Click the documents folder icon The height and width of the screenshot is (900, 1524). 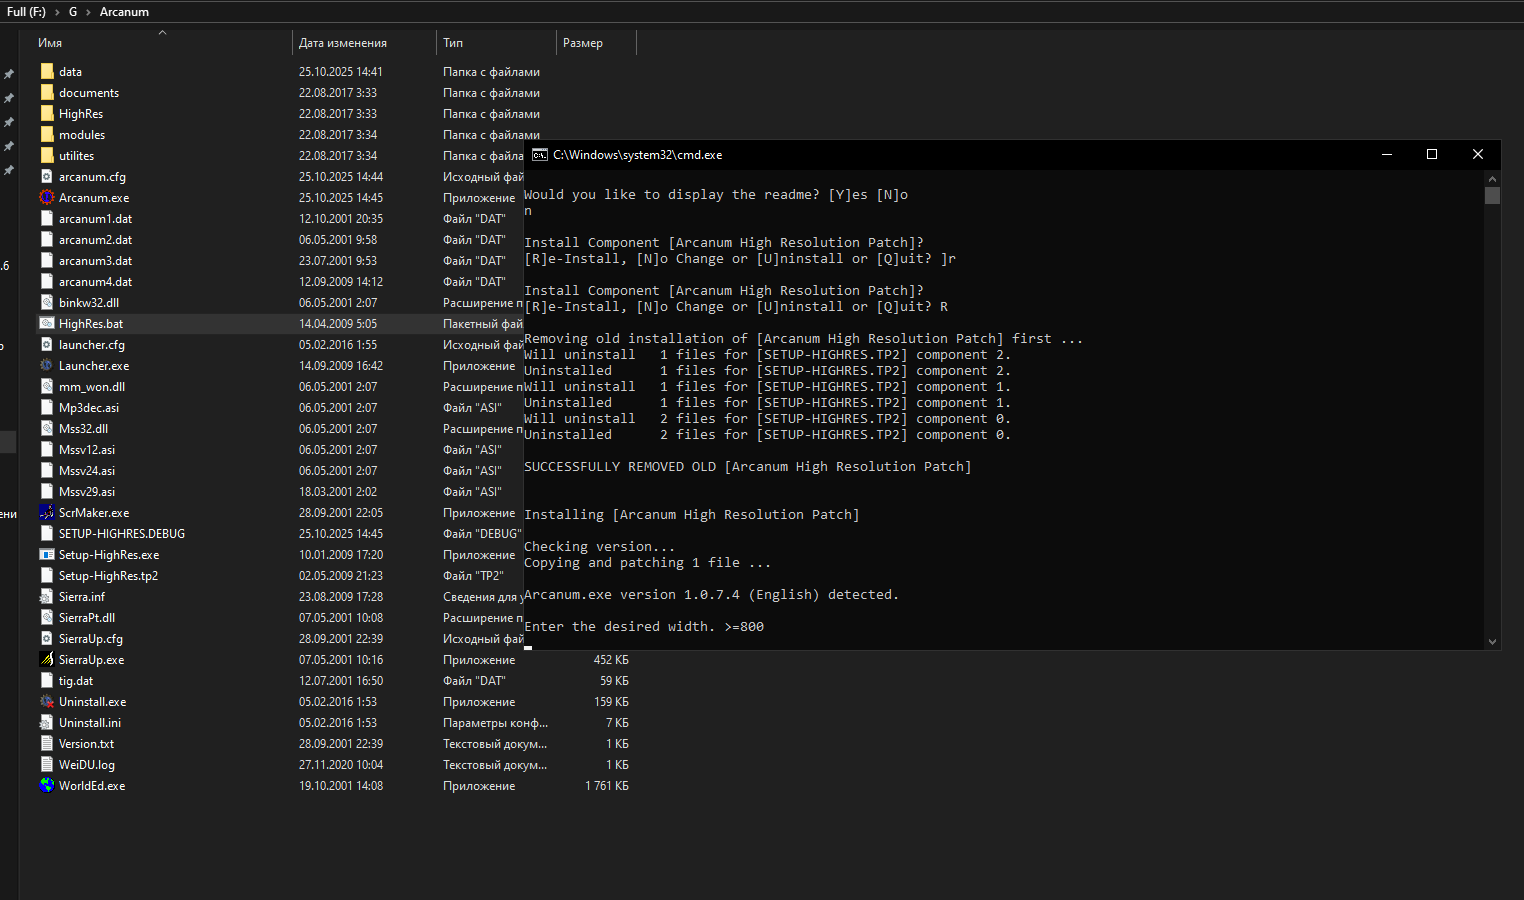pos(47,93)
